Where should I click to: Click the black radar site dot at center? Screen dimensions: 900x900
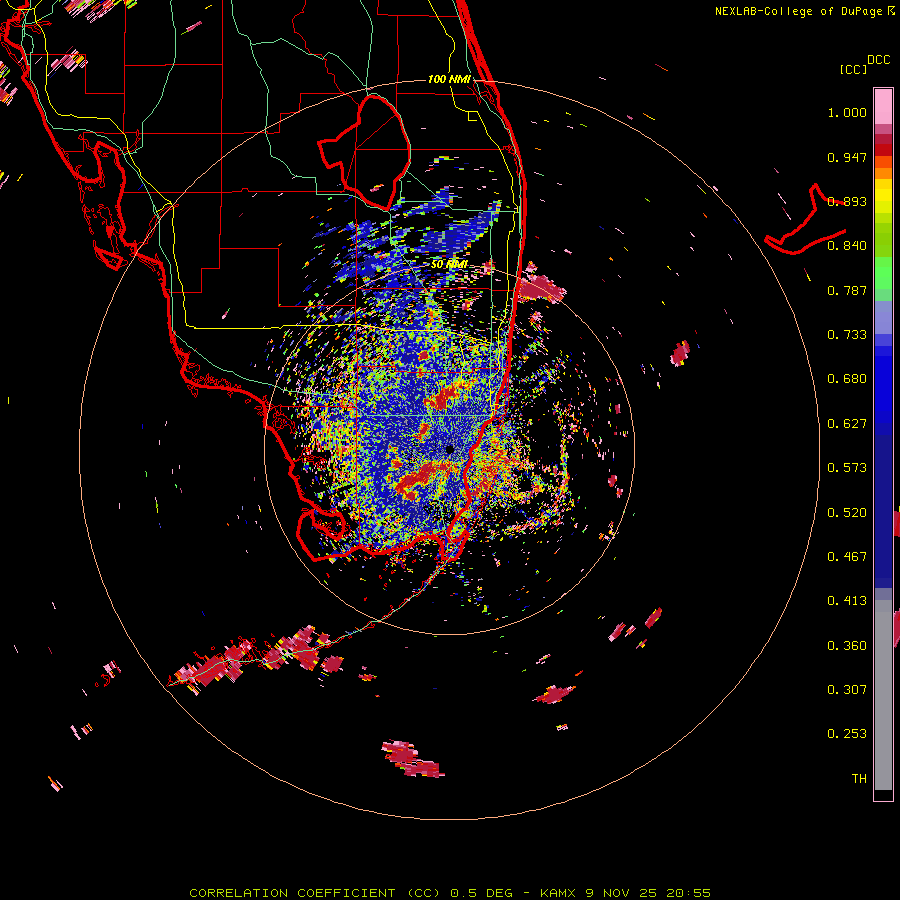pyautogui.click(x=449, y=449)
